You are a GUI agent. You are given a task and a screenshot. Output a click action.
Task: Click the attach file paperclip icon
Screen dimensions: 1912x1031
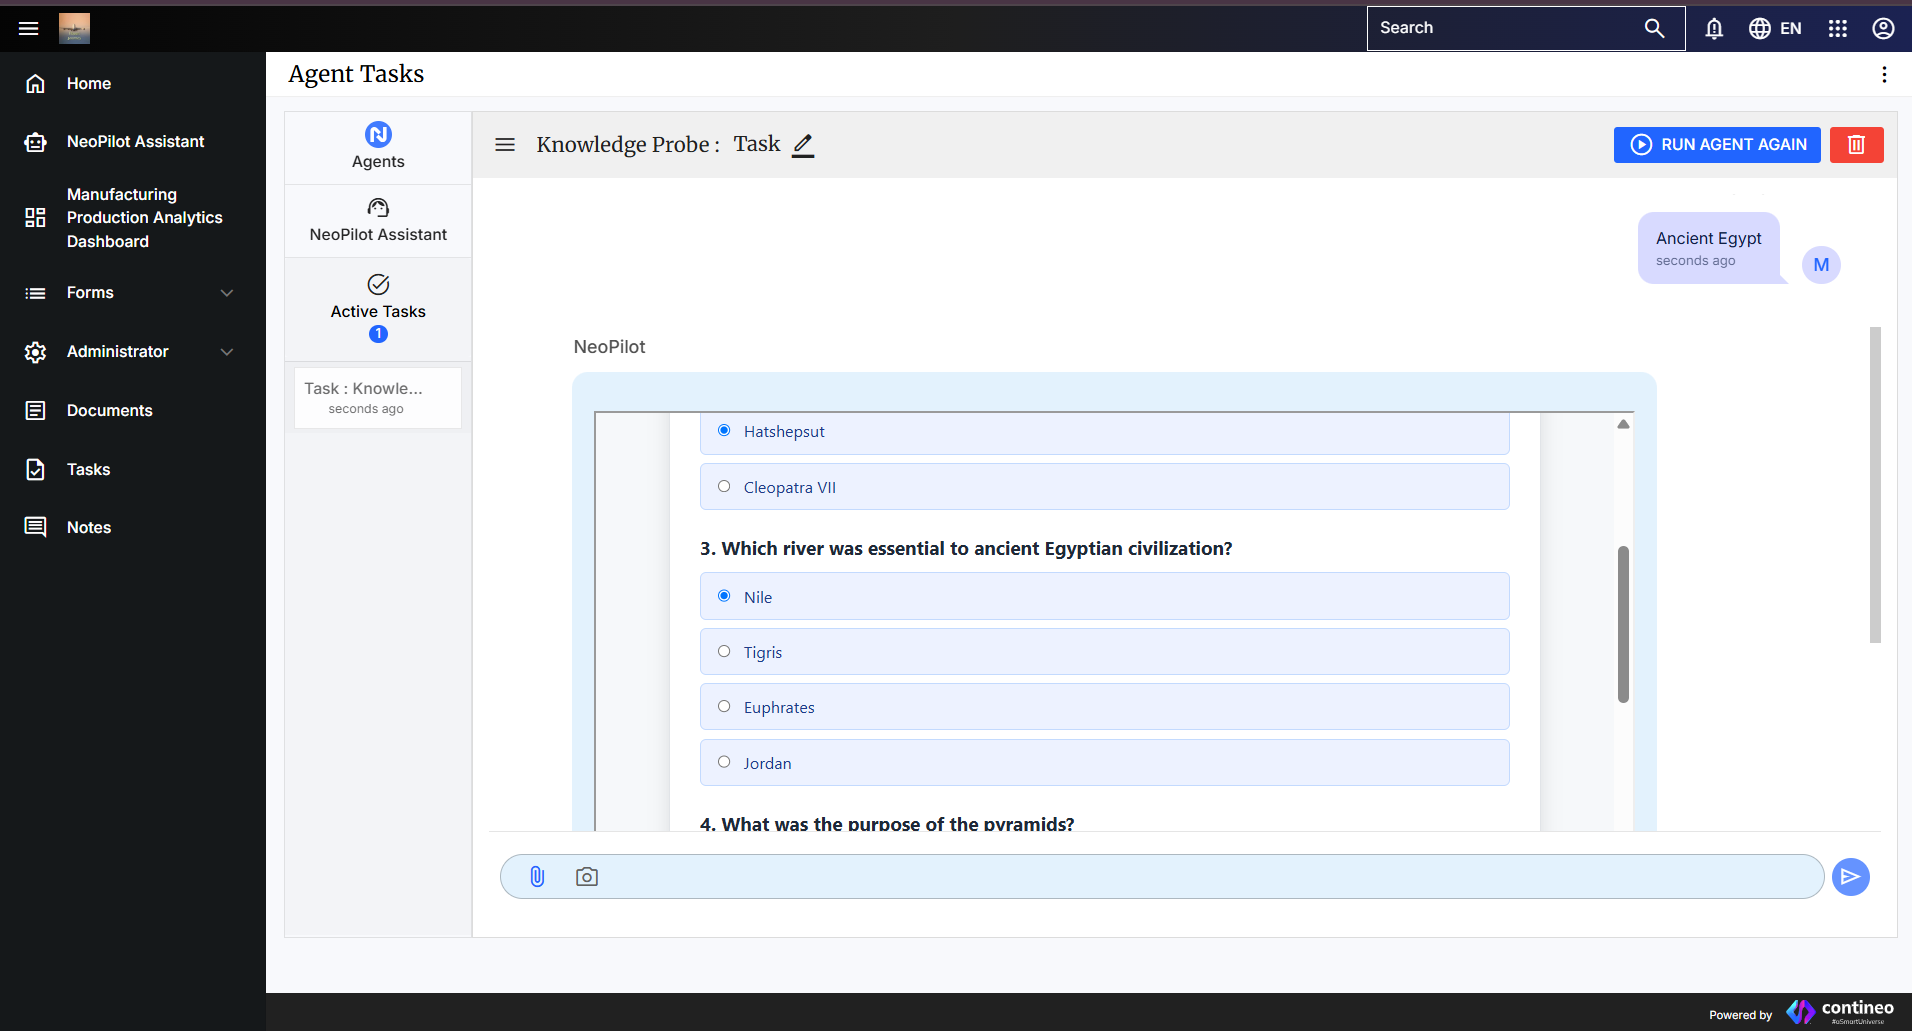tap(537, 877)
